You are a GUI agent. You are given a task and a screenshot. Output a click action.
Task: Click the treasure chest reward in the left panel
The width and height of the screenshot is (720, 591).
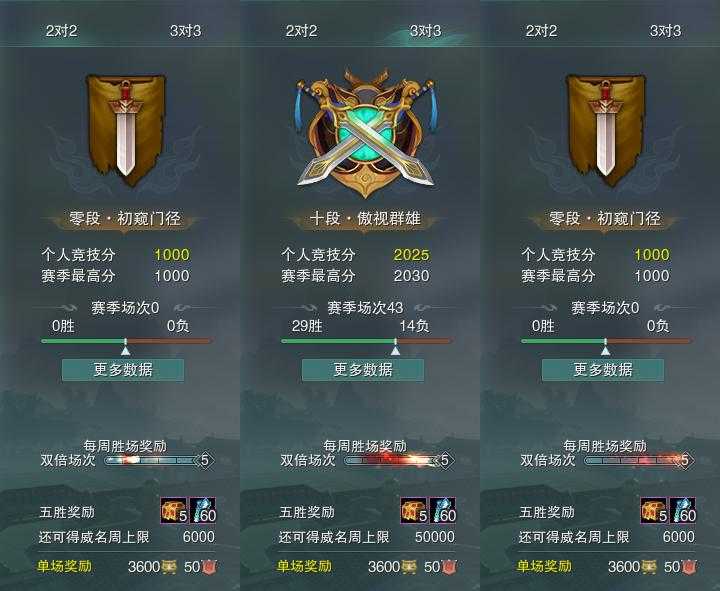point(174,511)
